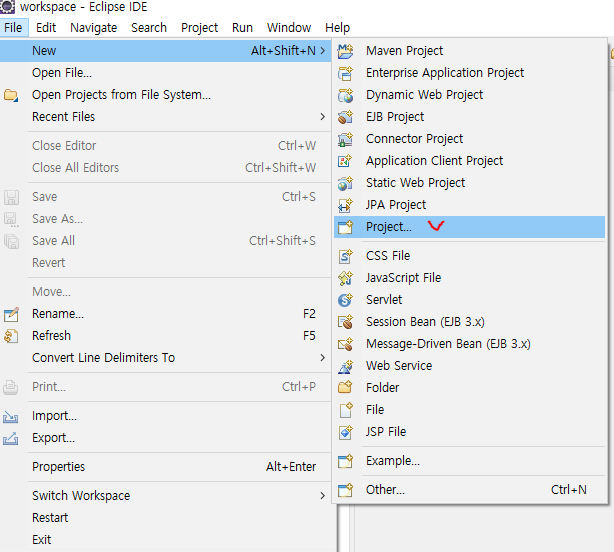This screenshot has width=614, height=552.
Task: Select the highlighted Project... entry
Action: pyautogui.click(x=470, y=227)
